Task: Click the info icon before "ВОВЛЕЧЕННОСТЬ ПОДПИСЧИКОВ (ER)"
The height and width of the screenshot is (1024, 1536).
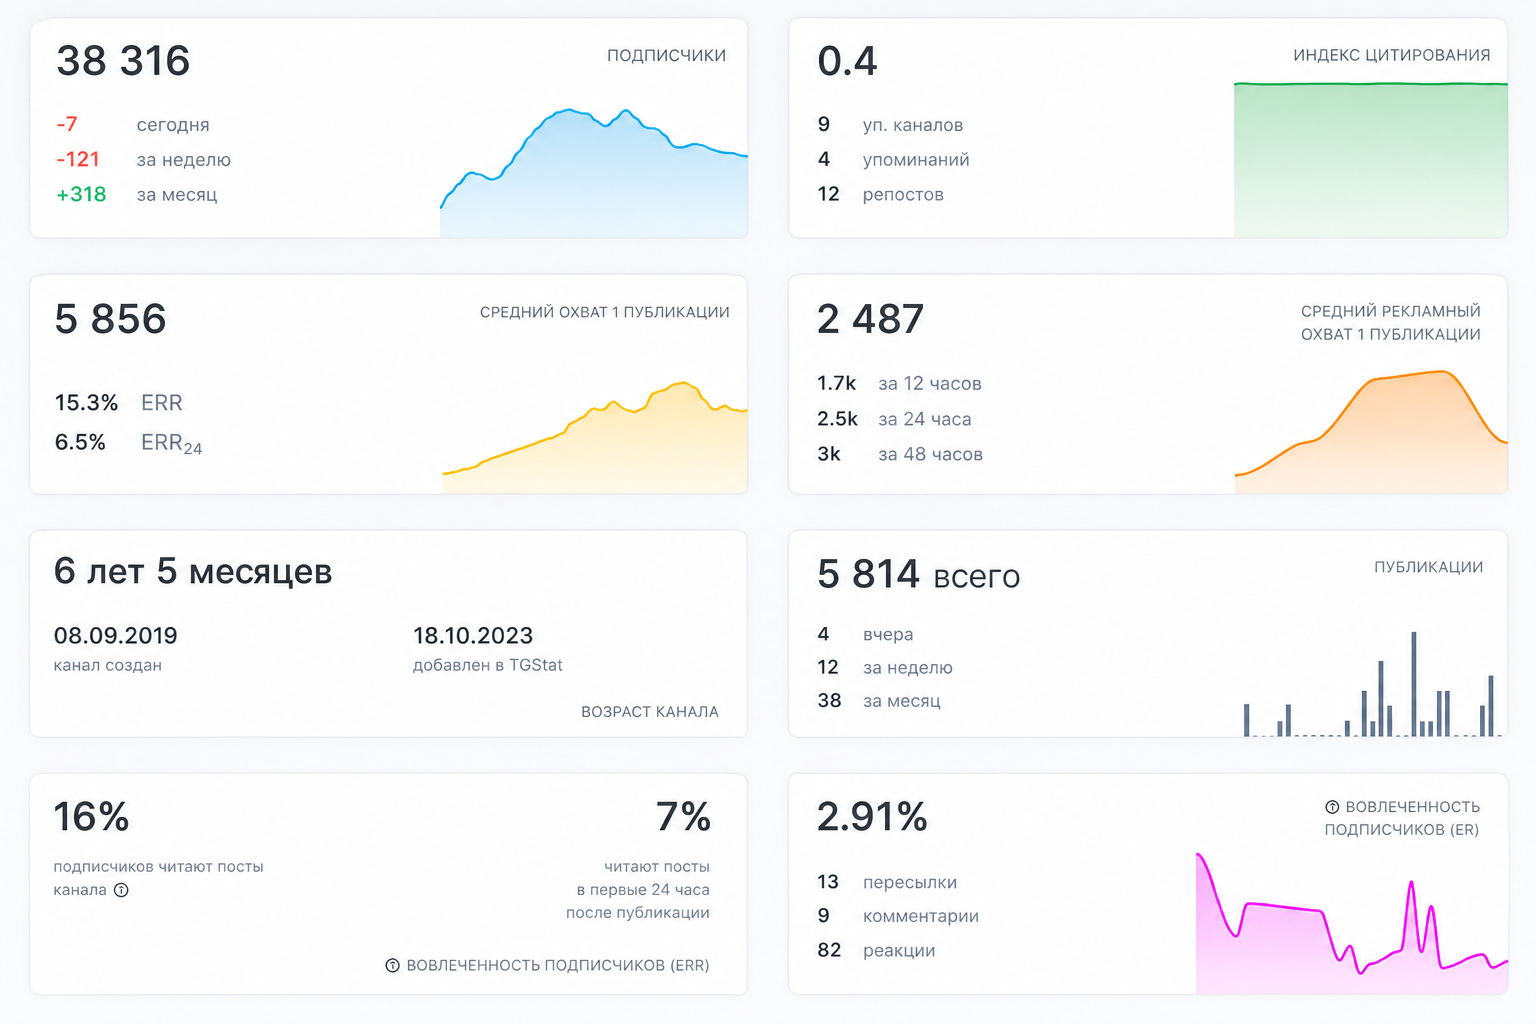Action: (x=1332, y=807)
